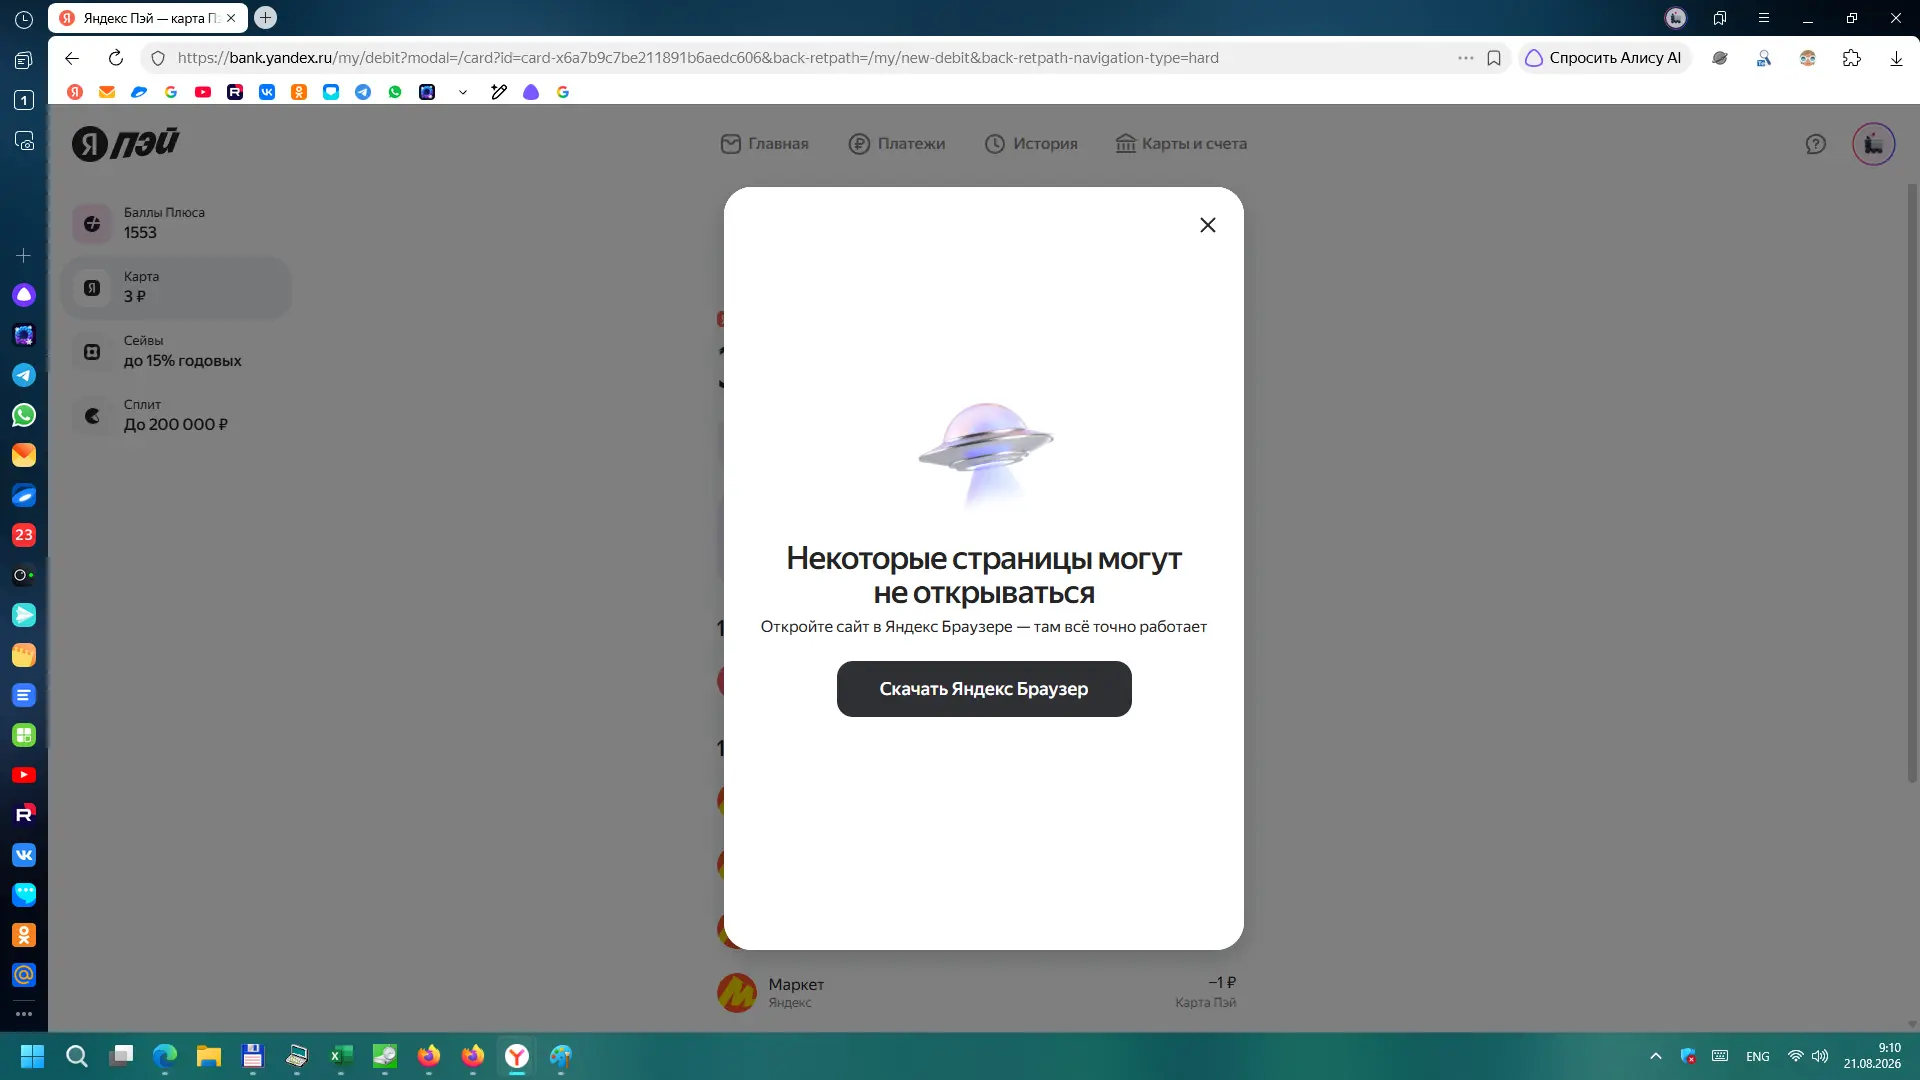The image size is (1920, 1080).
Task: Open Windows Start menu
Action: (32, 1056)
